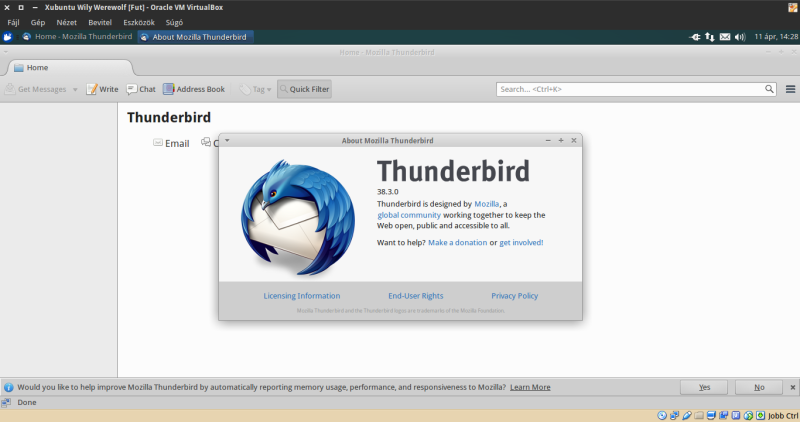Open Chat from the toolbar
Image resolution: width=800 pixels, height=422 pixels.
[141, 89]
